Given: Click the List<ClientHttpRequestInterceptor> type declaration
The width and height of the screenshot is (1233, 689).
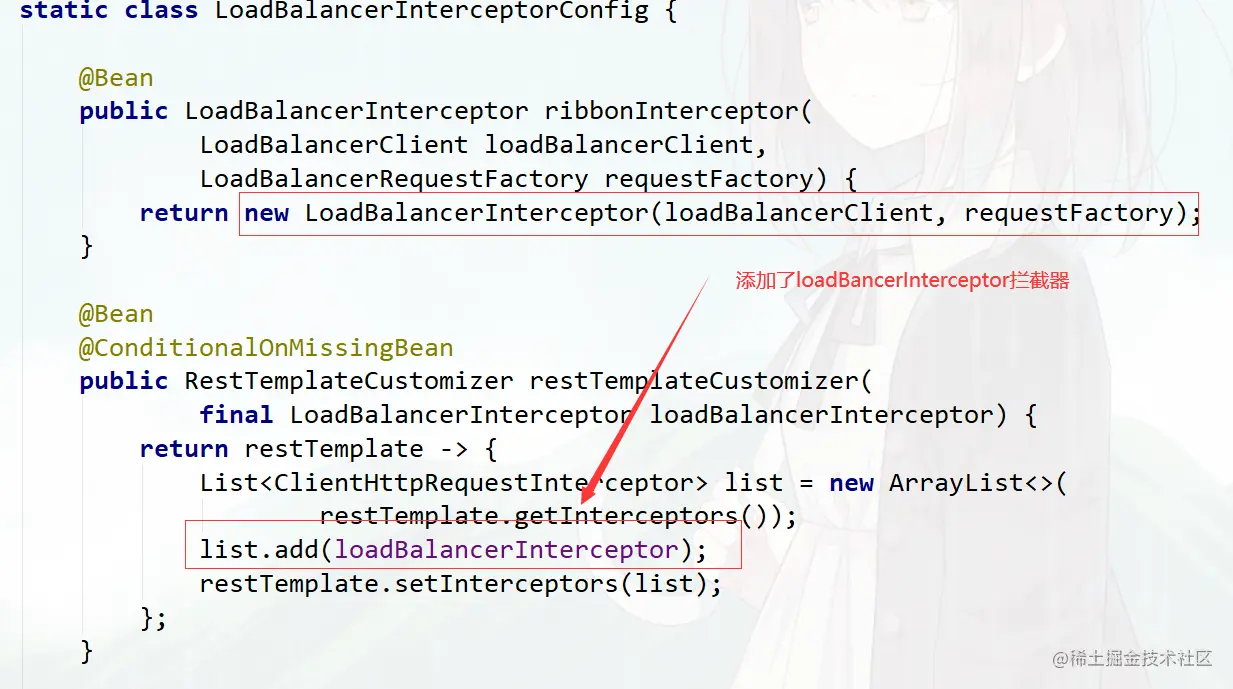Looking at the screenshot, I should click(454, 483).
